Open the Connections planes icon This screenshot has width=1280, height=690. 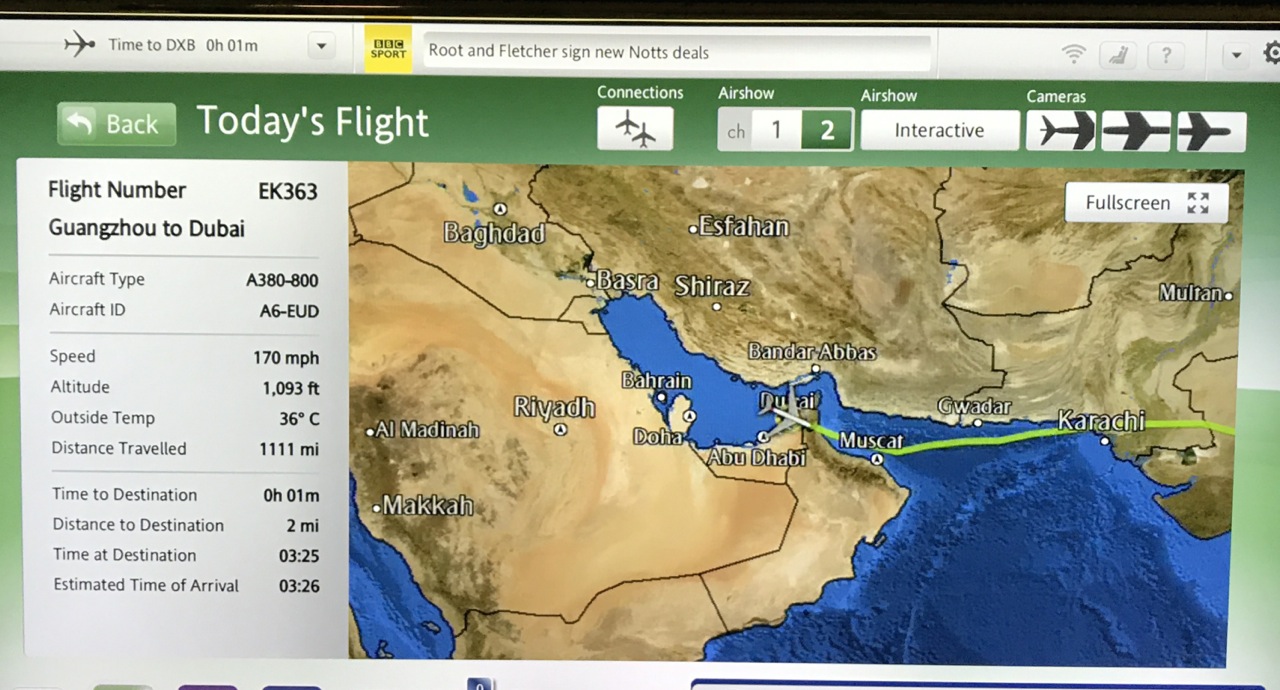(x=635, y=128)
